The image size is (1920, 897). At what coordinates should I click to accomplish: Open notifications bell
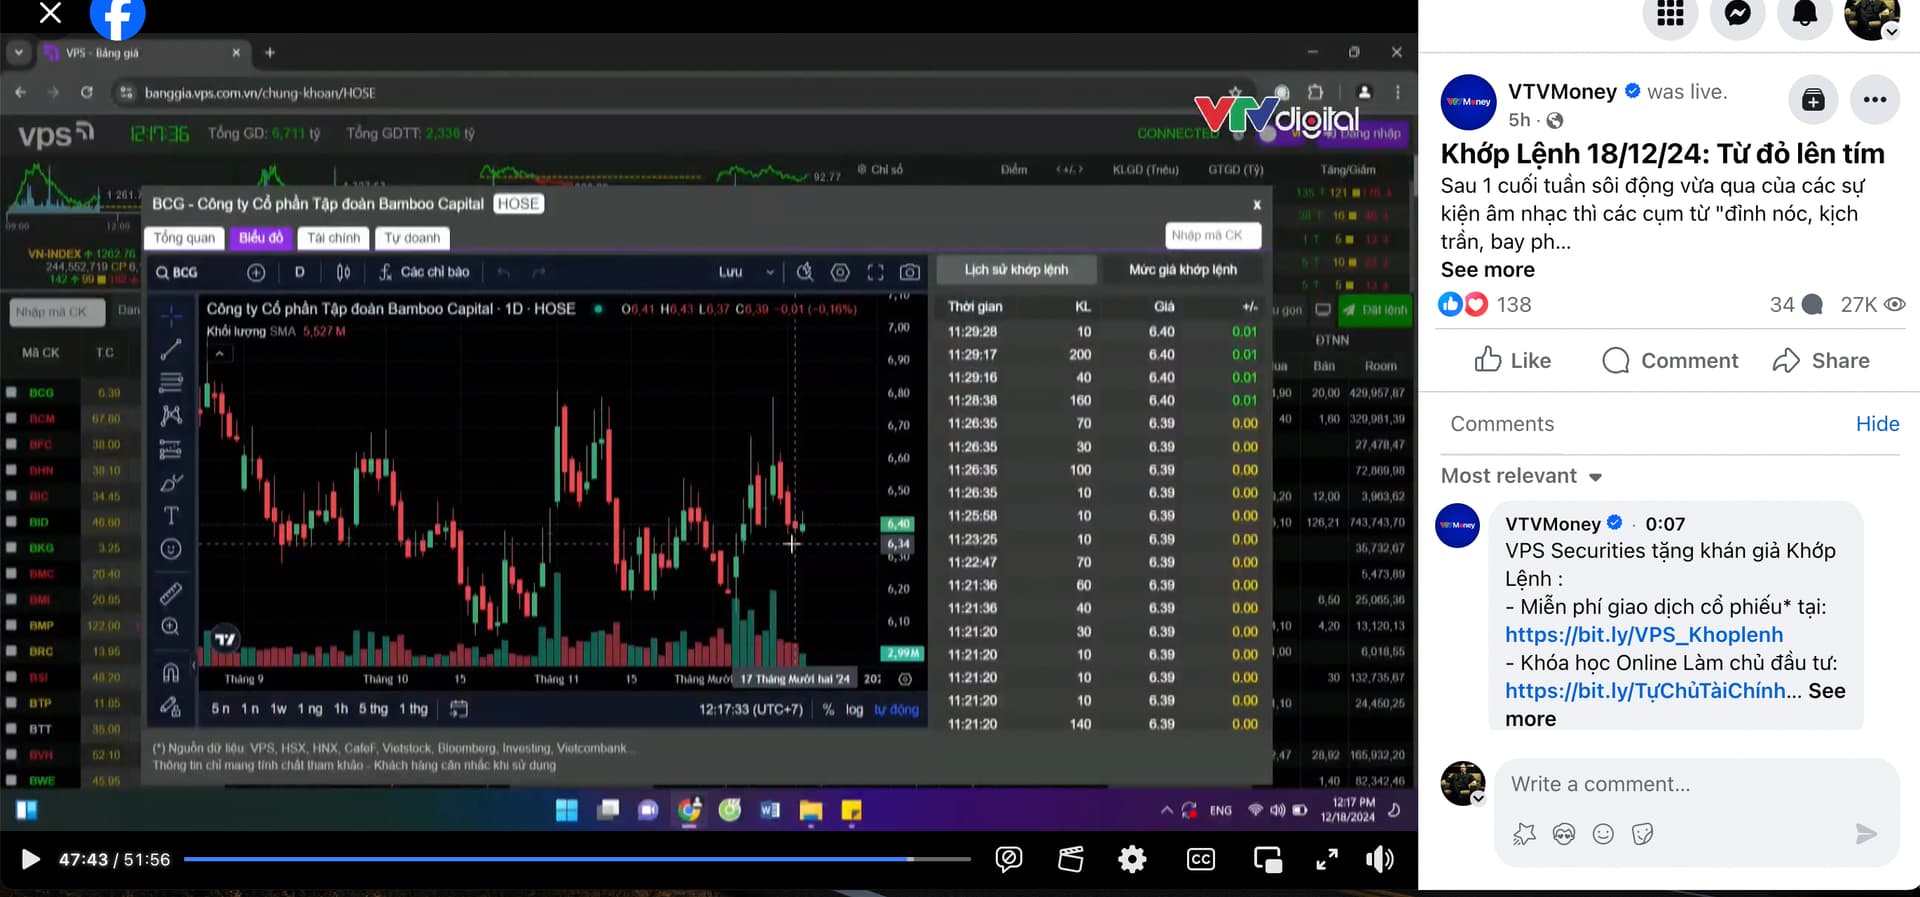tap(1804, 14)
